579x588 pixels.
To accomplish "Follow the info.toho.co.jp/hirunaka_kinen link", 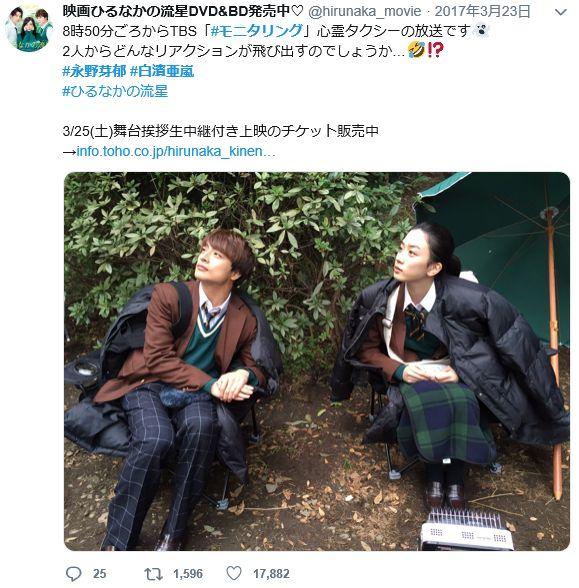I will click(x=176, y=151).
